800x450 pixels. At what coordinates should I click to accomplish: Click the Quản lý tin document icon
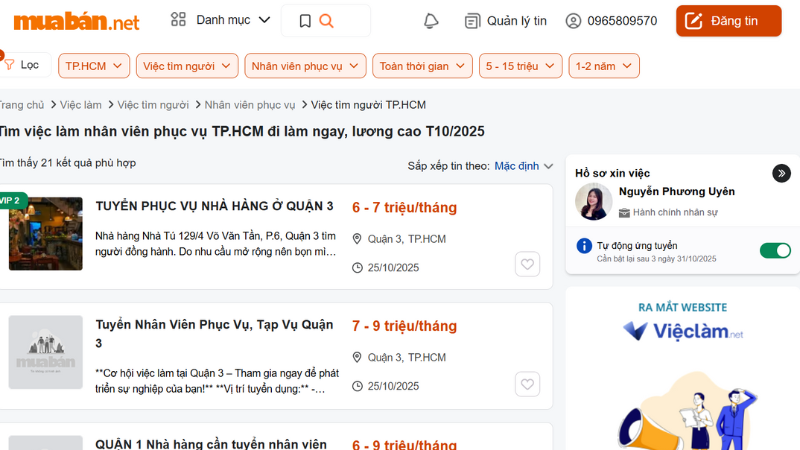click(x=472, y=21)
